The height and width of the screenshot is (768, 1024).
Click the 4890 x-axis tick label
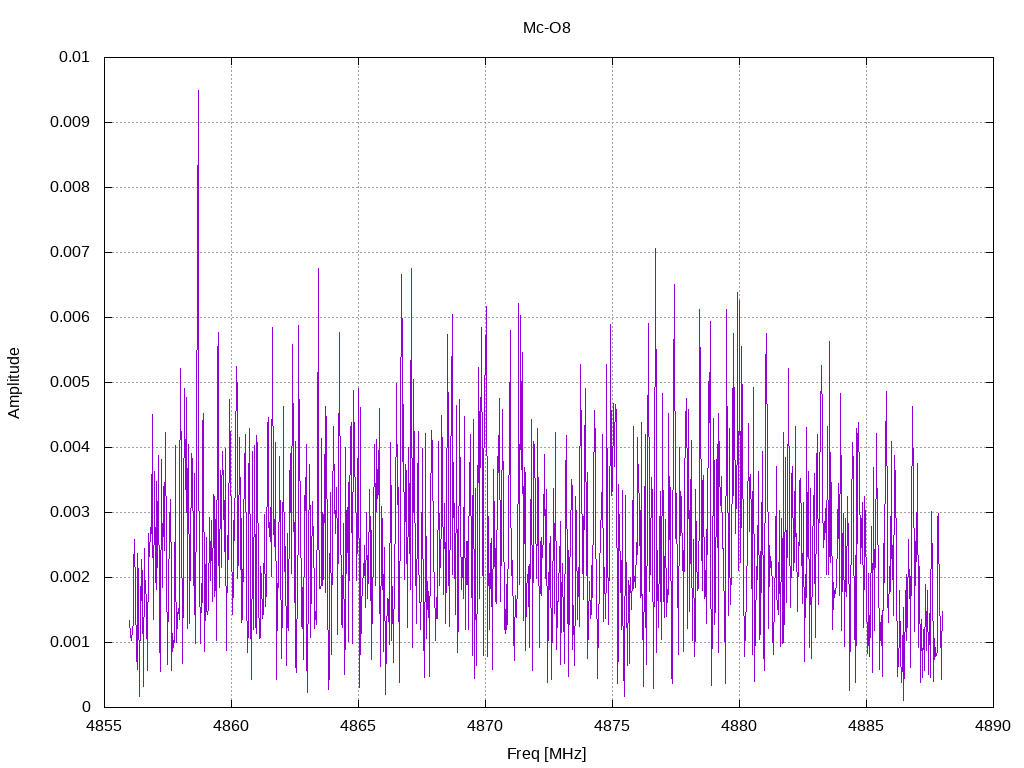point(993,726)
